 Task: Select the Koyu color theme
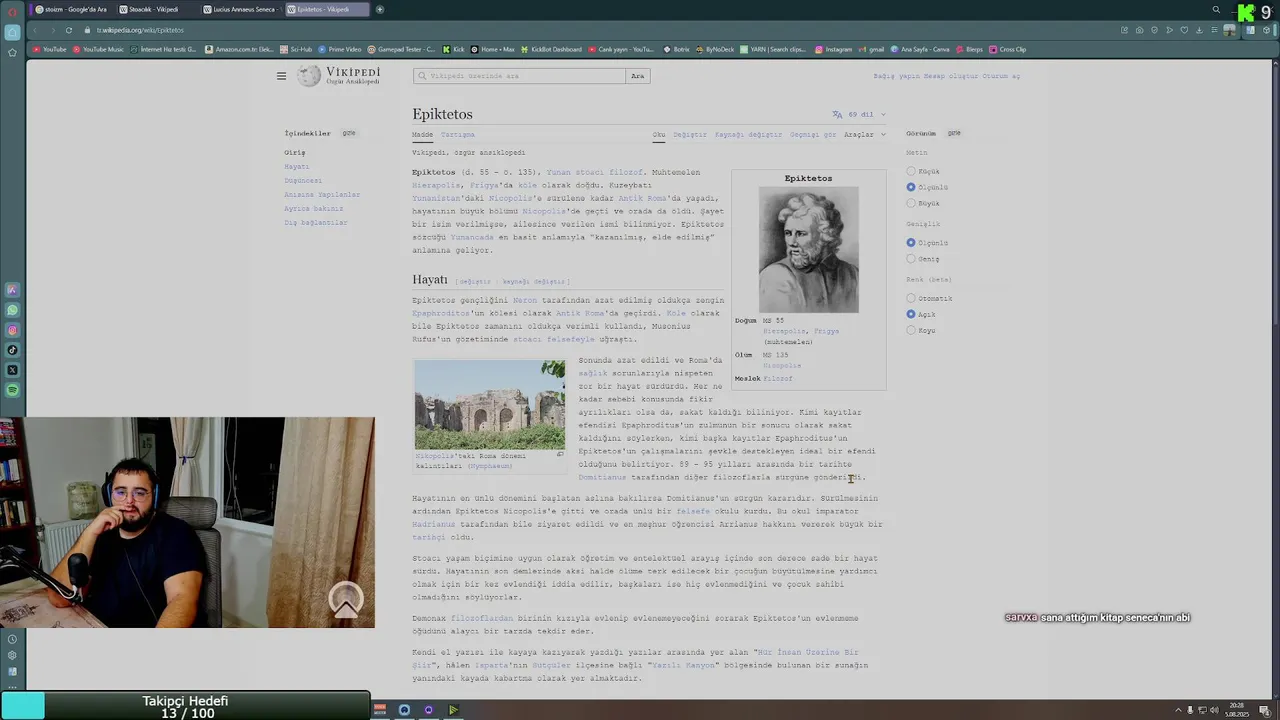(911, 330)
